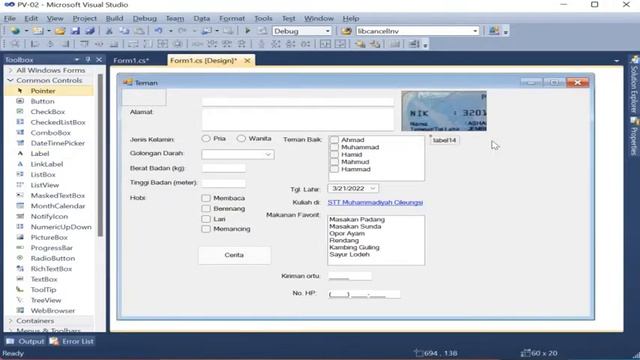Click the Paste icon in toolbar
Image resolution: width=640 pixels, height=360 pixels.
(139, 31)
